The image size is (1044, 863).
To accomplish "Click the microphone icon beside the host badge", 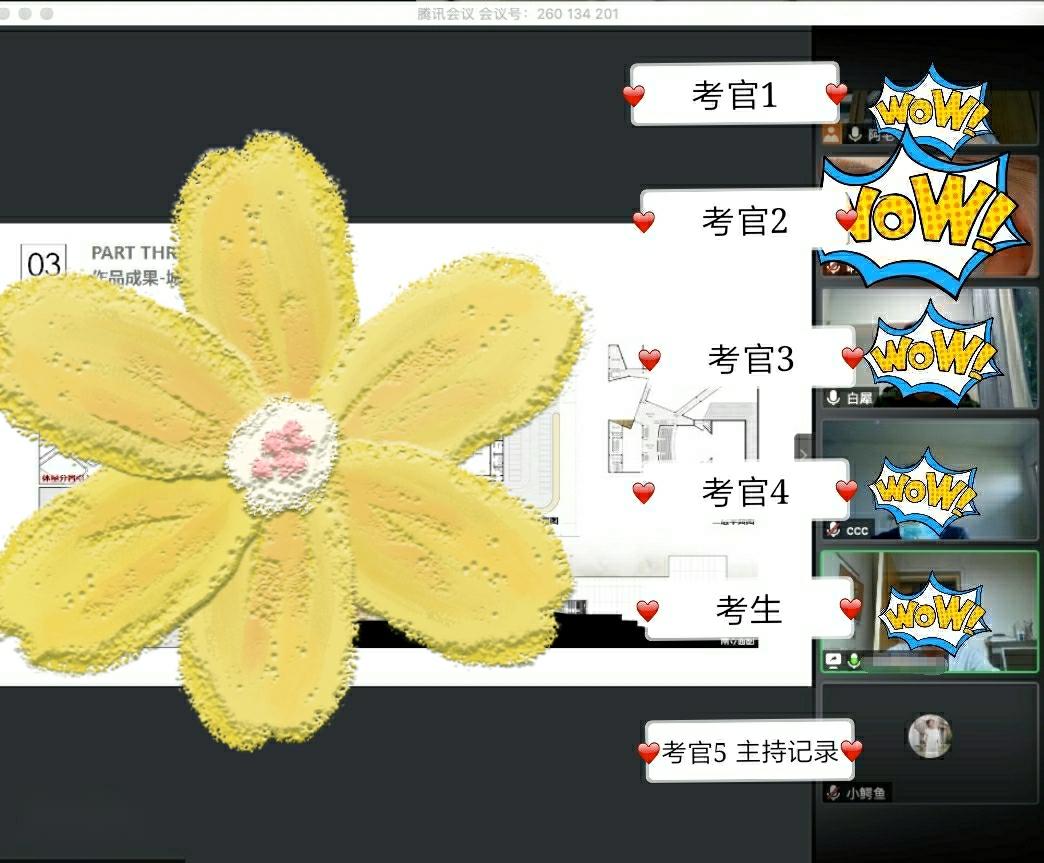I will (856, 134).
